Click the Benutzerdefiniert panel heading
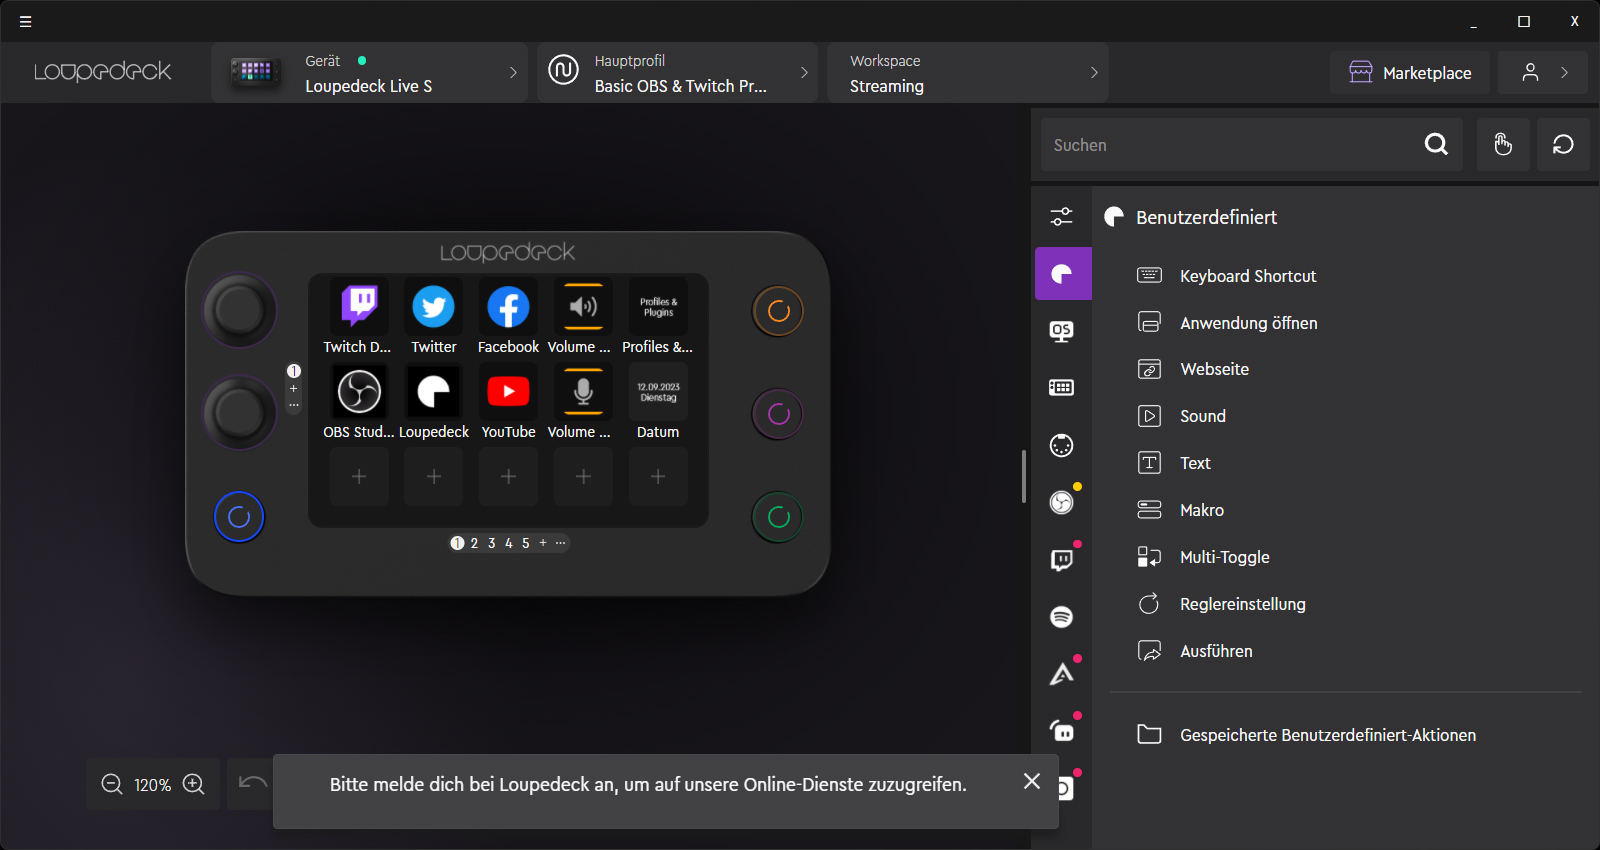The width and height of the screenshot is (1600, 850). (x=1206, y=217)
